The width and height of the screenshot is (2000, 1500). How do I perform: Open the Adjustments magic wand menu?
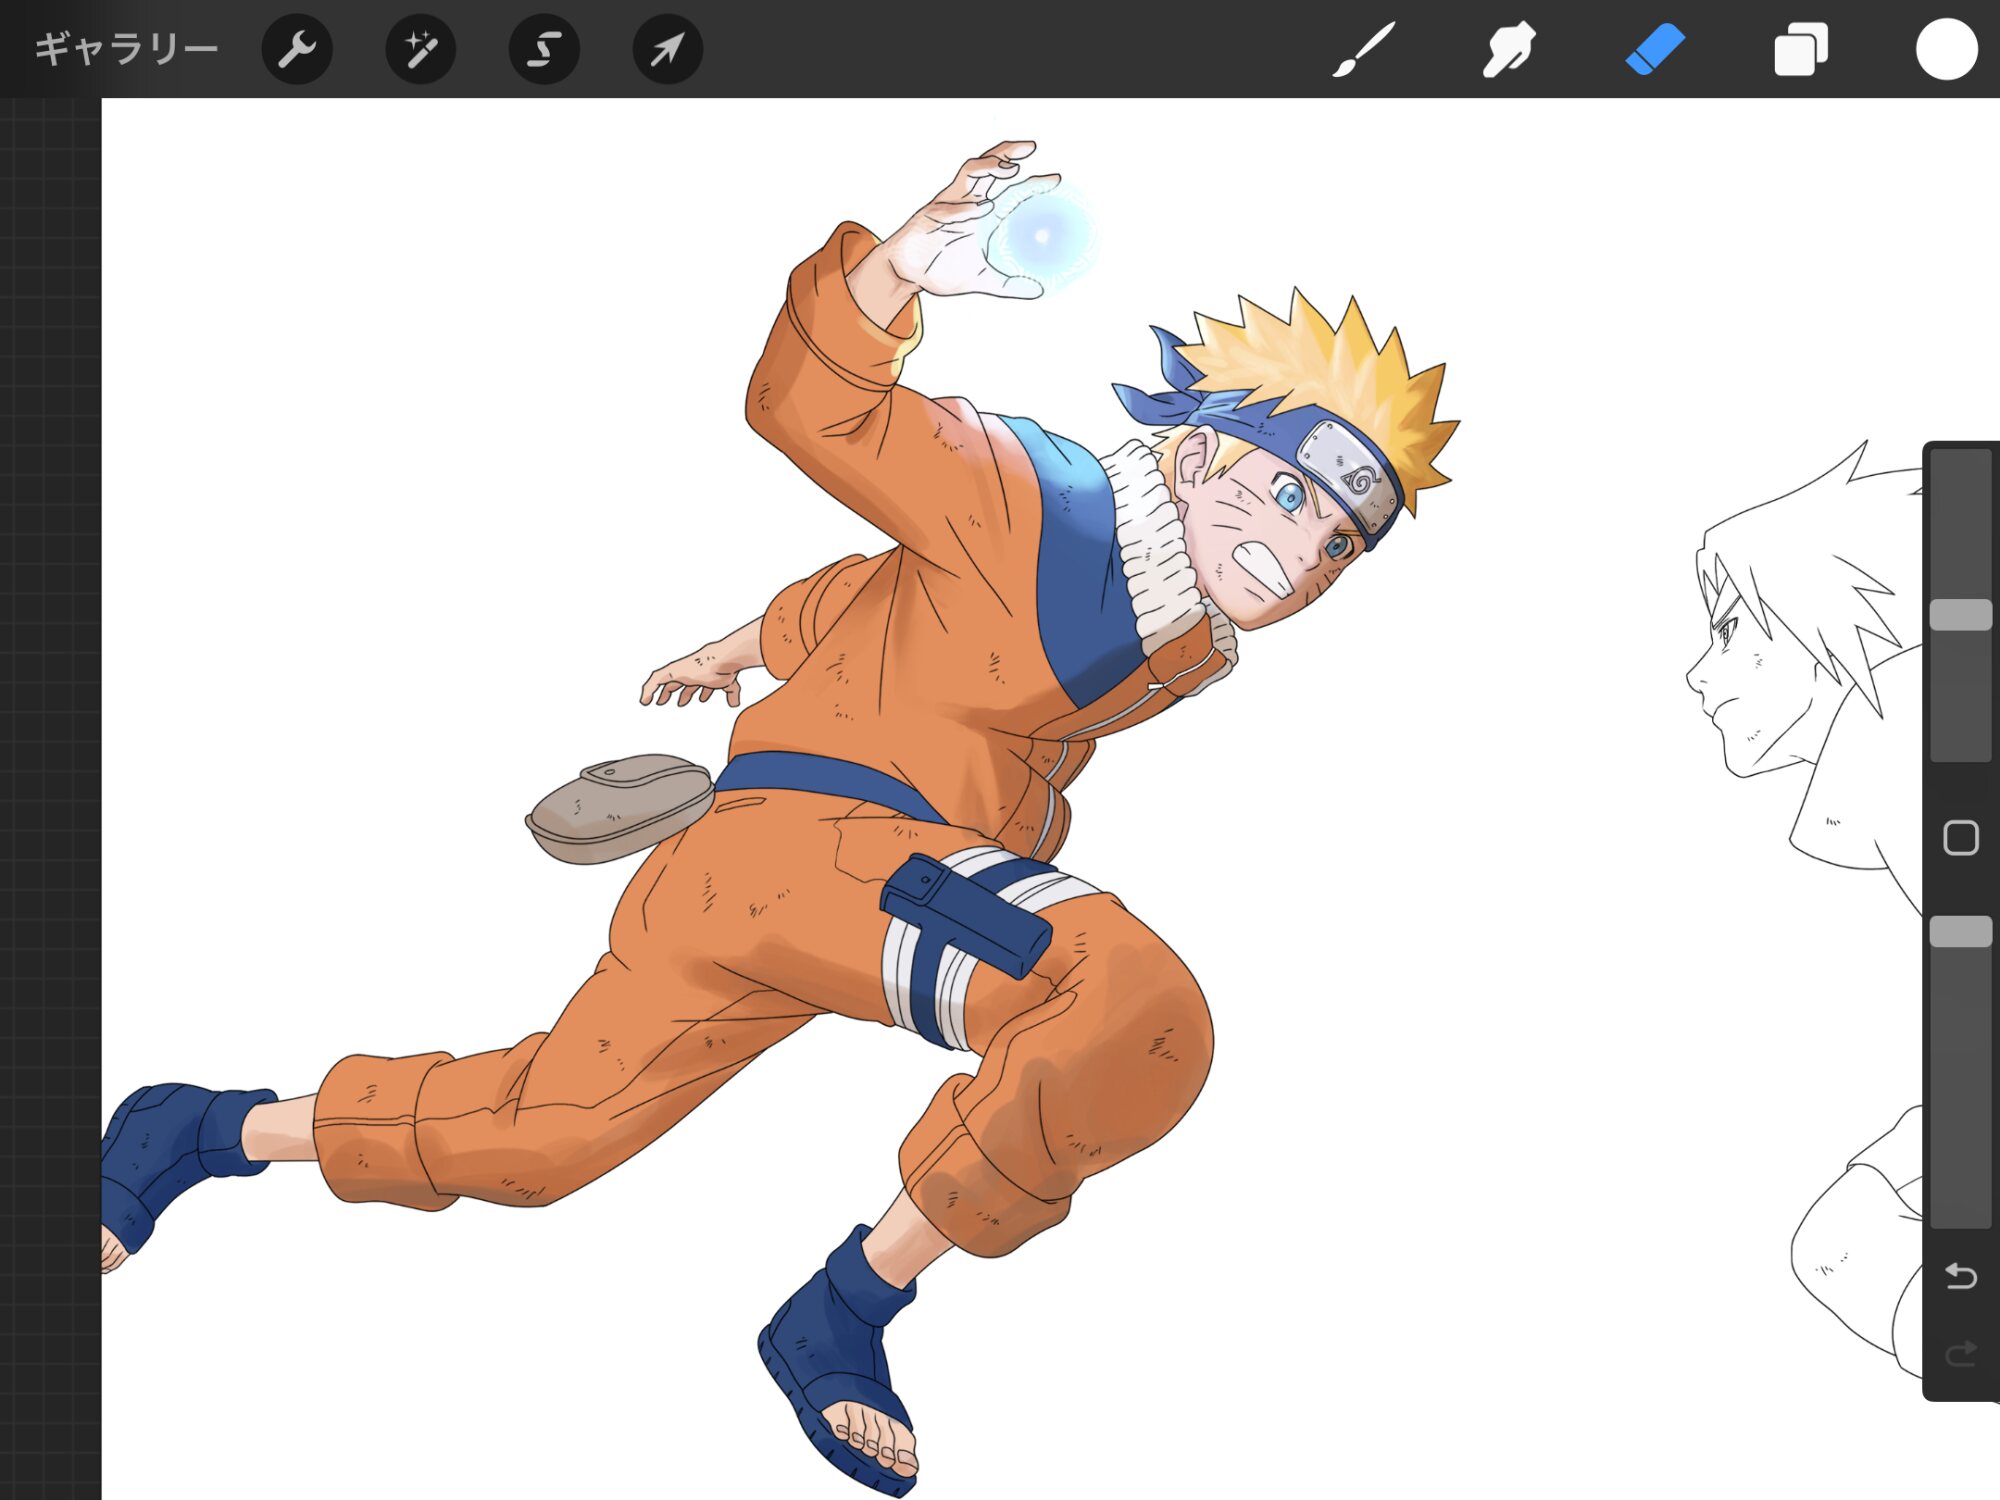coord(421,49)
